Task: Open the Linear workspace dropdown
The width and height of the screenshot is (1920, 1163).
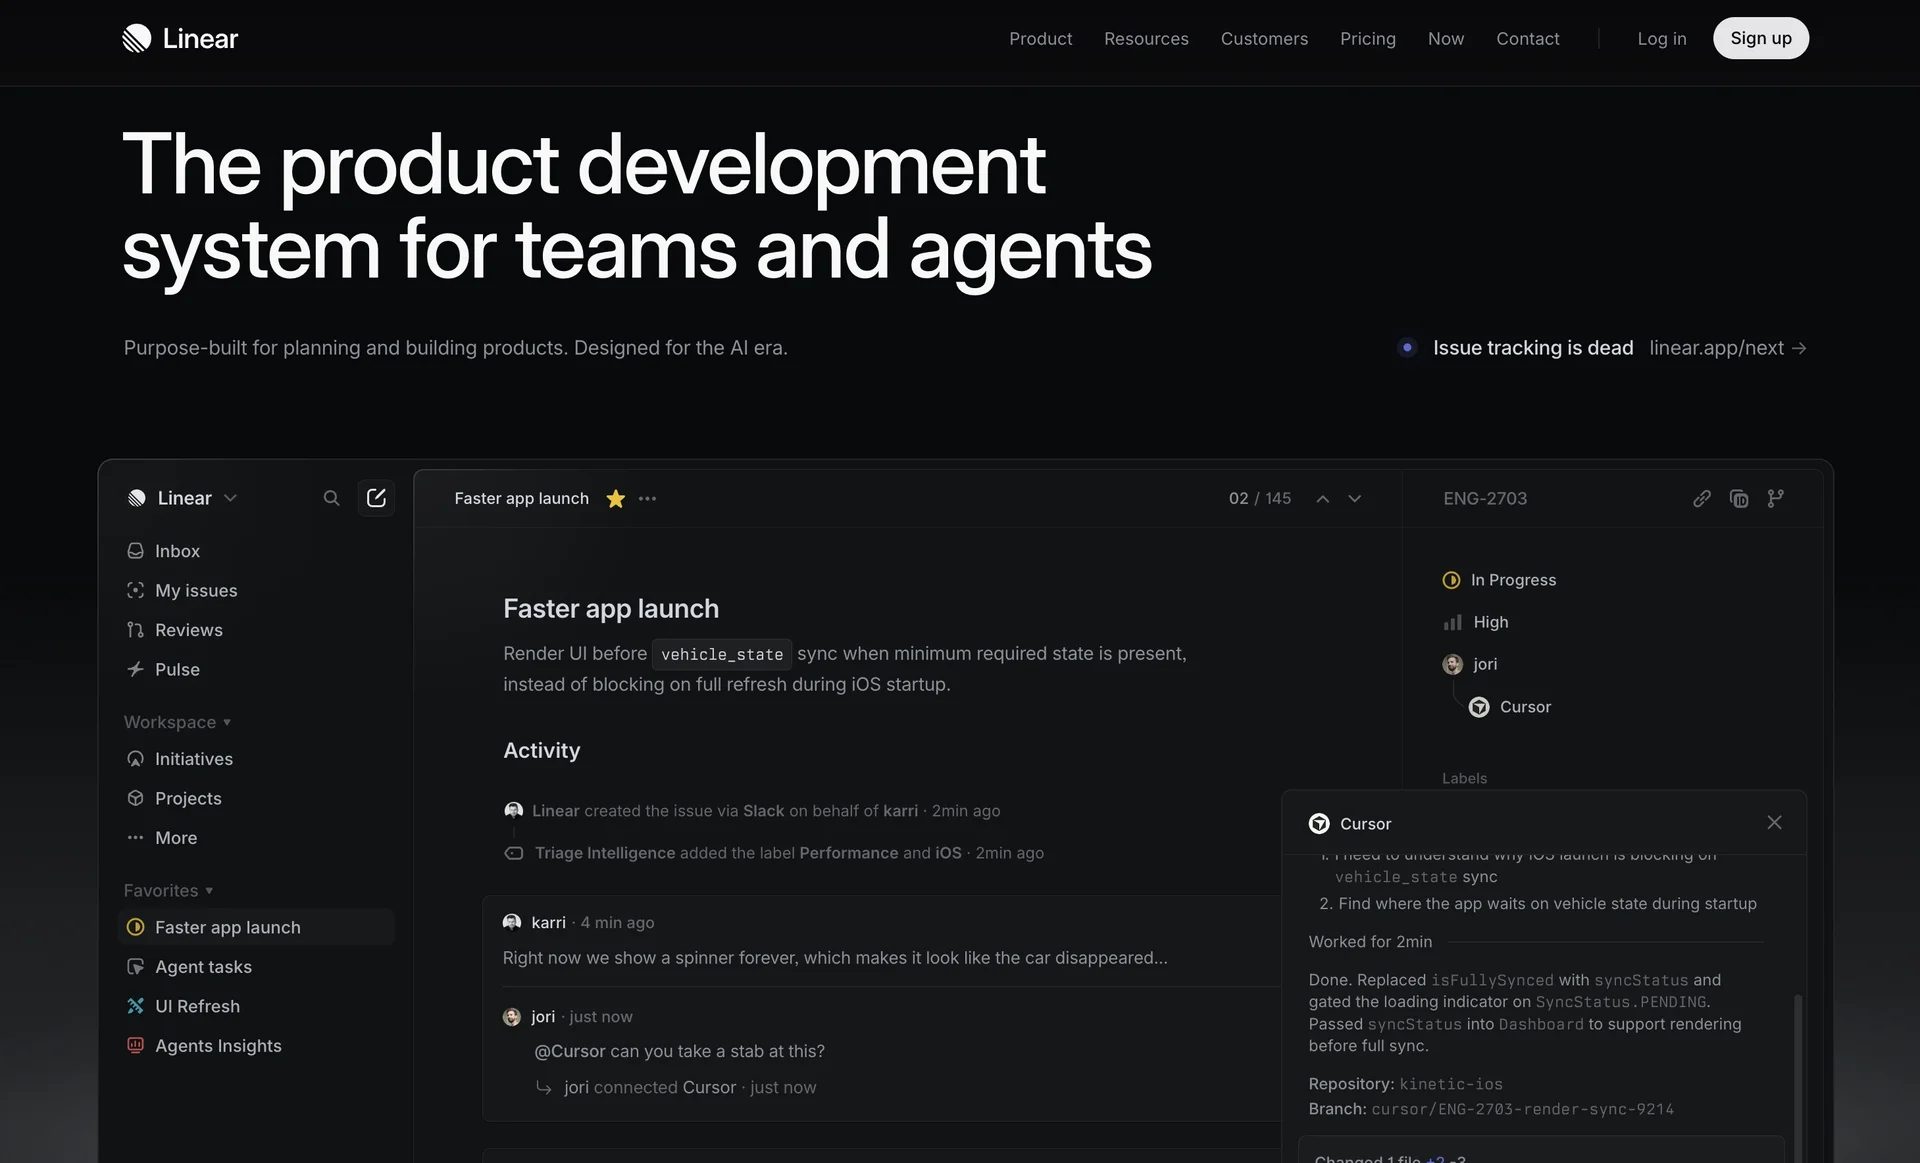Action: (x=183, y=498)
